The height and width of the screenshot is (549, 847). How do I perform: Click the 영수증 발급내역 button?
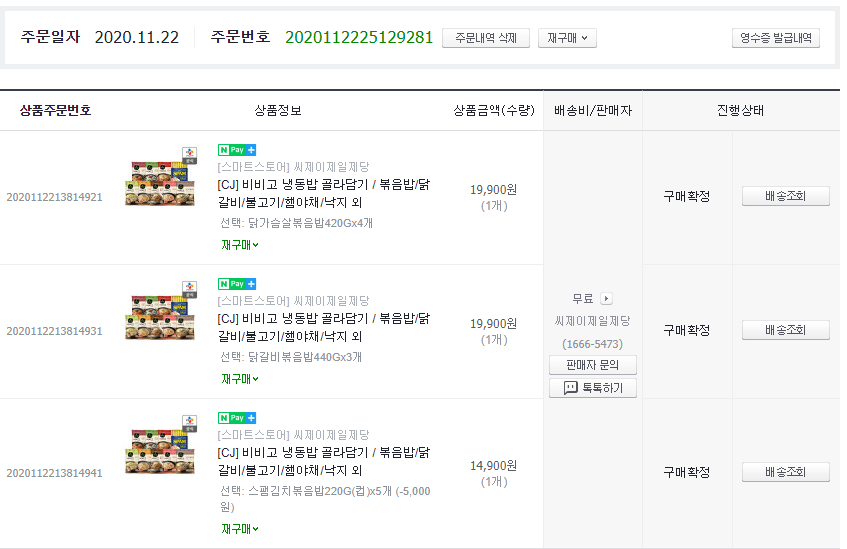click(776, 38)
